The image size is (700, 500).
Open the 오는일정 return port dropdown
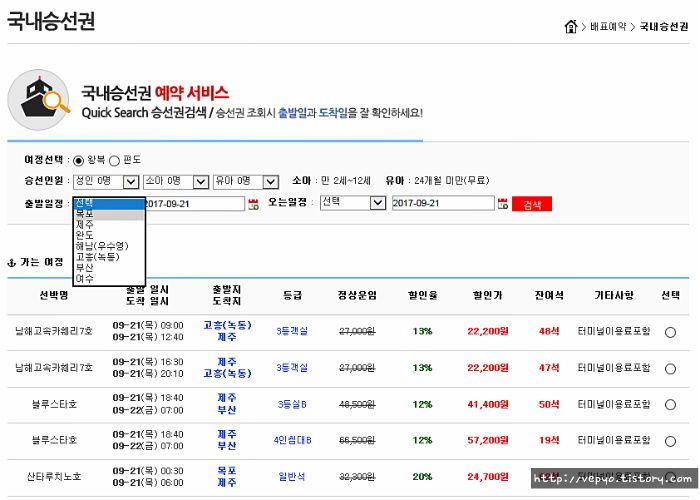353,203
